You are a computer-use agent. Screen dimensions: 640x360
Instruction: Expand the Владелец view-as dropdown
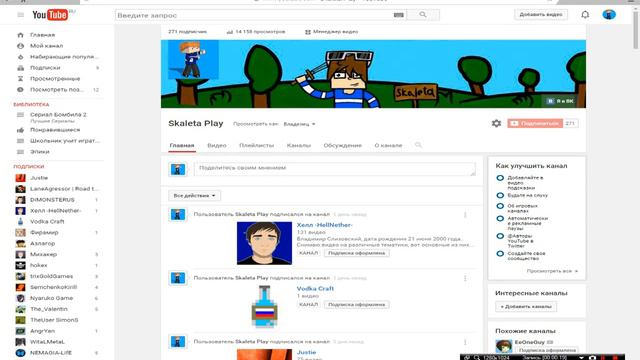299,124
